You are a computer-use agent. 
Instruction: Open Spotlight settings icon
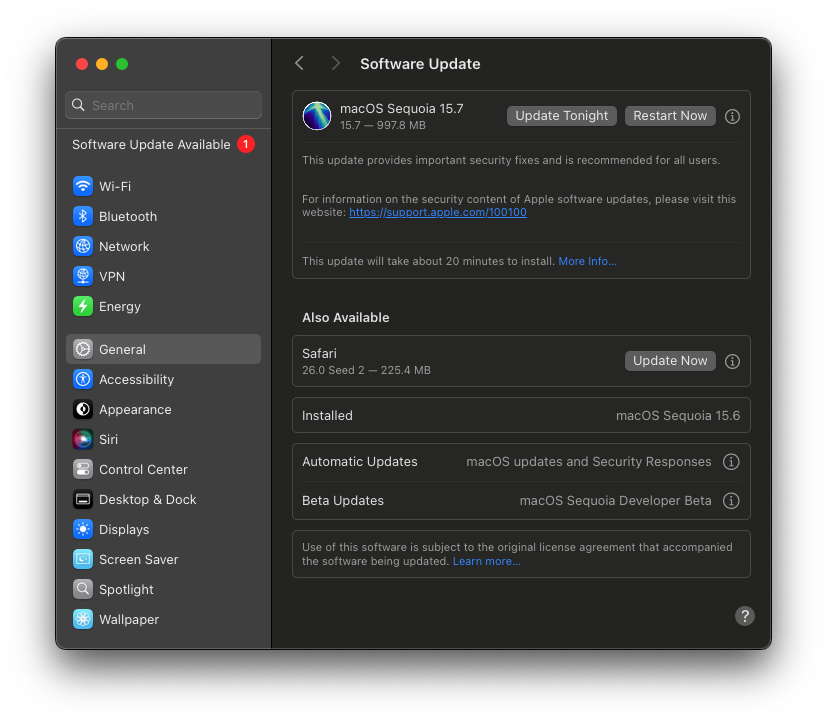point(83,590)
